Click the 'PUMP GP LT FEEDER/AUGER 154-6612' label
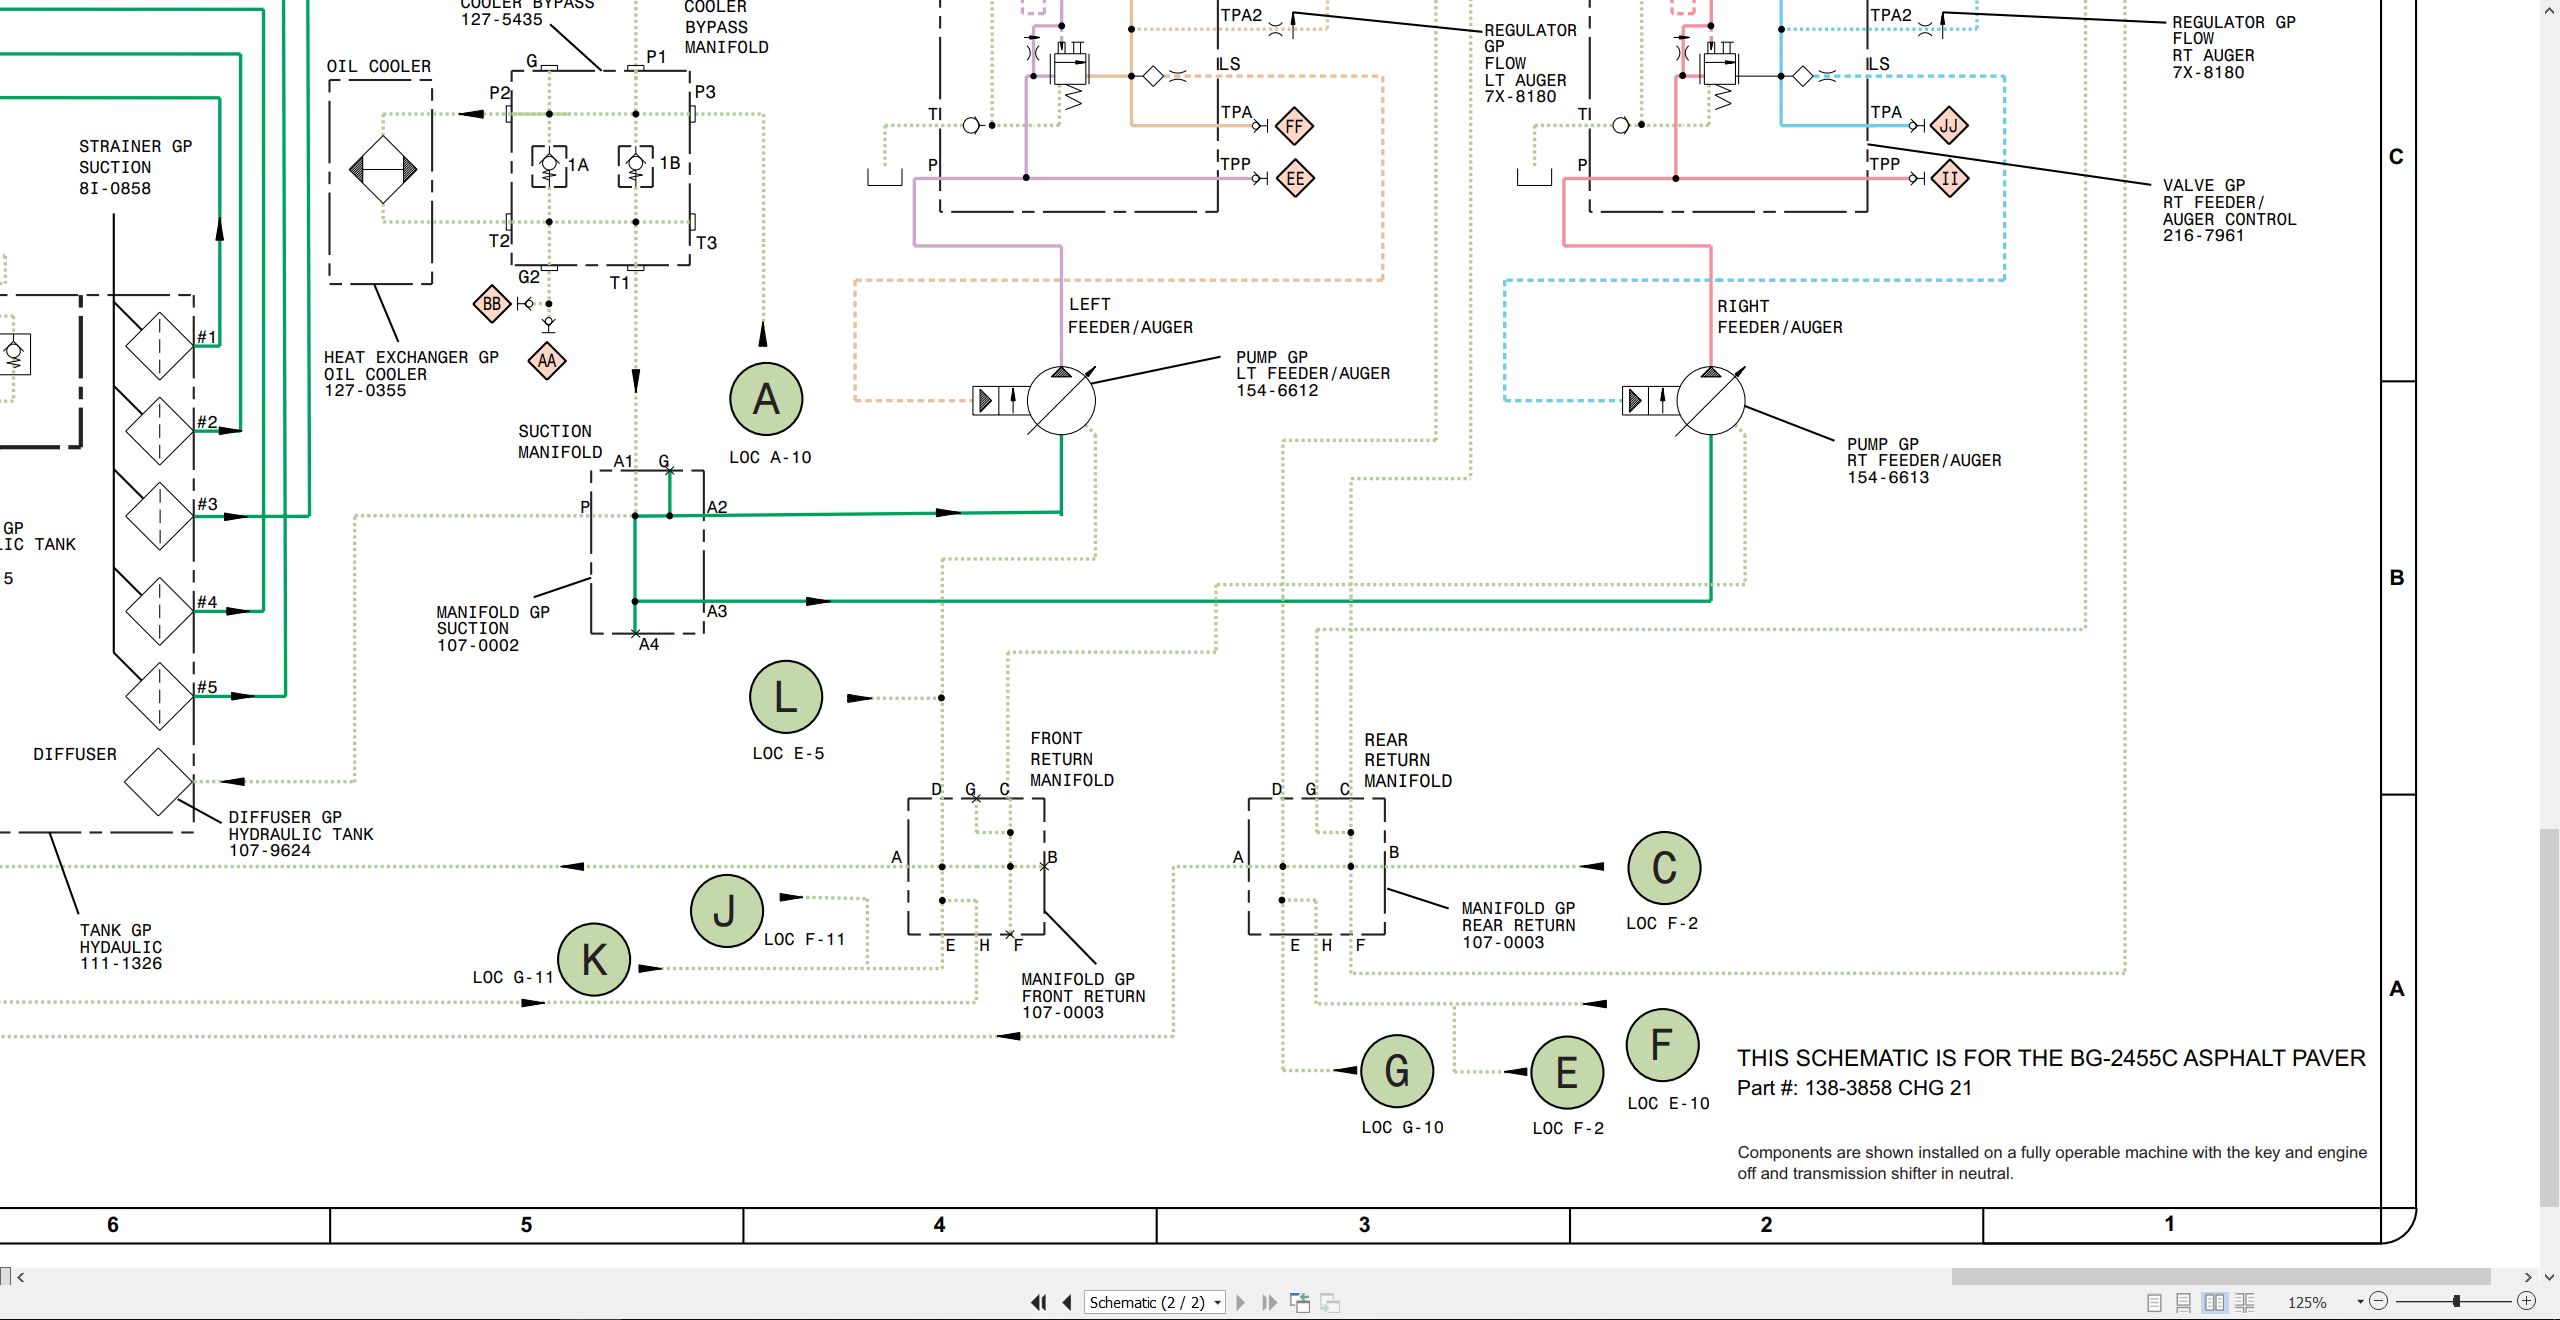Viewport: 2560px width, 1320px height. coord(1313,374)
